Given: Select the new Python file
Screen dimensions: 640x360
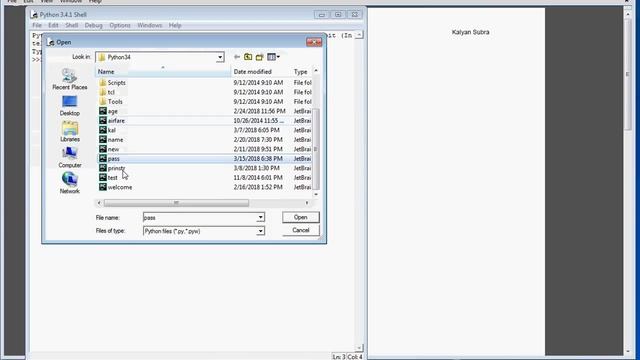Looking at the screenshot, I should [x=109, y=149].
